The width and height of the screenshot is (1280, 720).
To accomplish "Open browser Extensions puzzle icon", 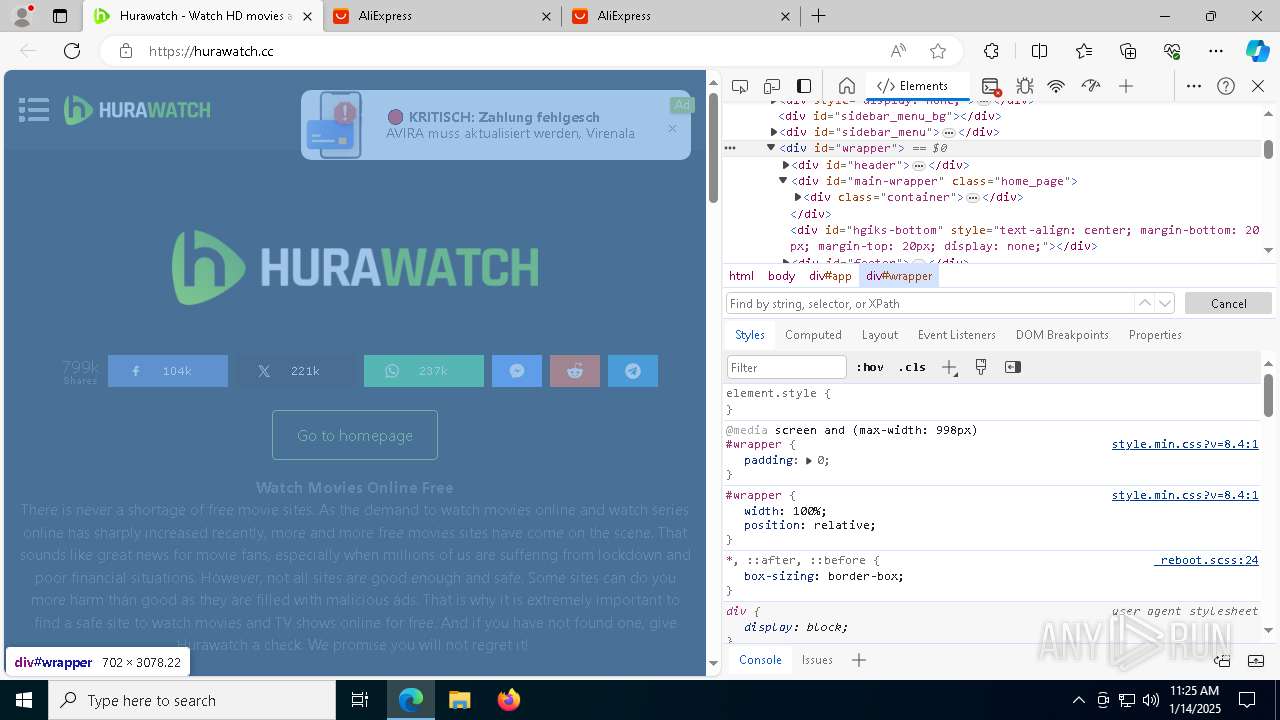I will point(991,51).
